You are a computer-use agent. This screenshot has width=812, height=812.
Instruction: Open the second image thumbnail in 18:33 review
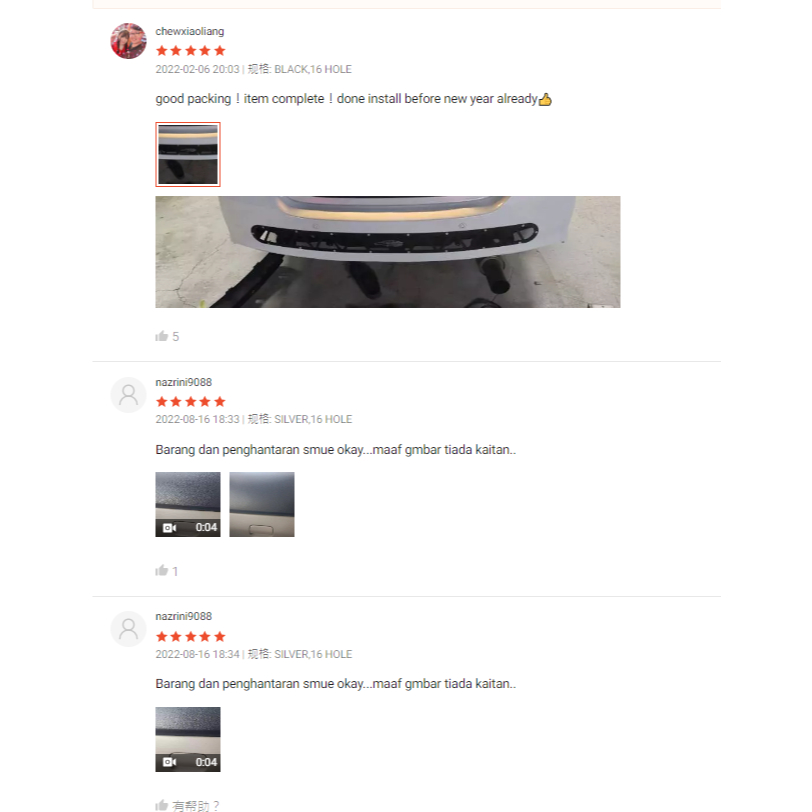[262, 504]
